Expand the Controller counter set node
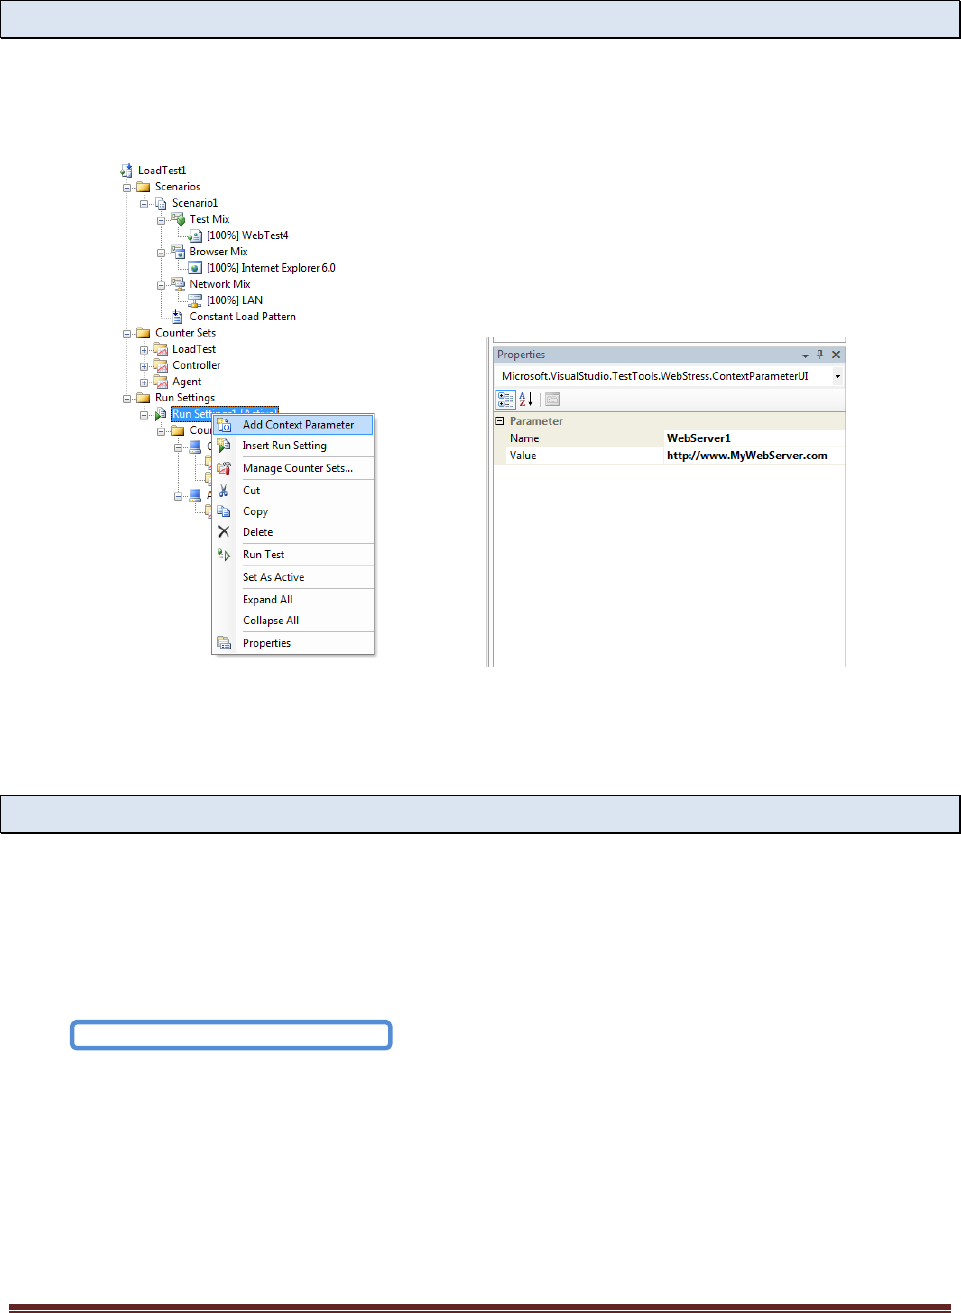The width and height of the screenshot is (961, 1313). (144, 366)
